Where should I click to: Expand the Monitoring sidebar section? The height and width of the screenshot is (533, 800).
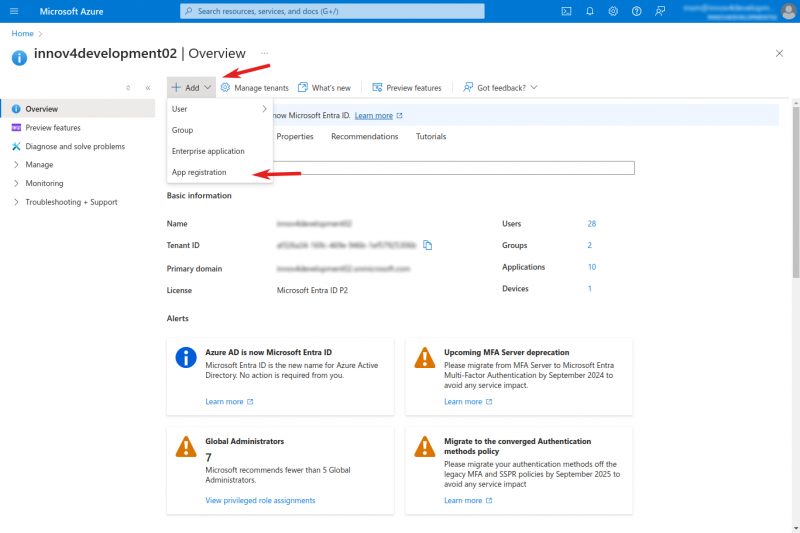(x=16, y=183)
